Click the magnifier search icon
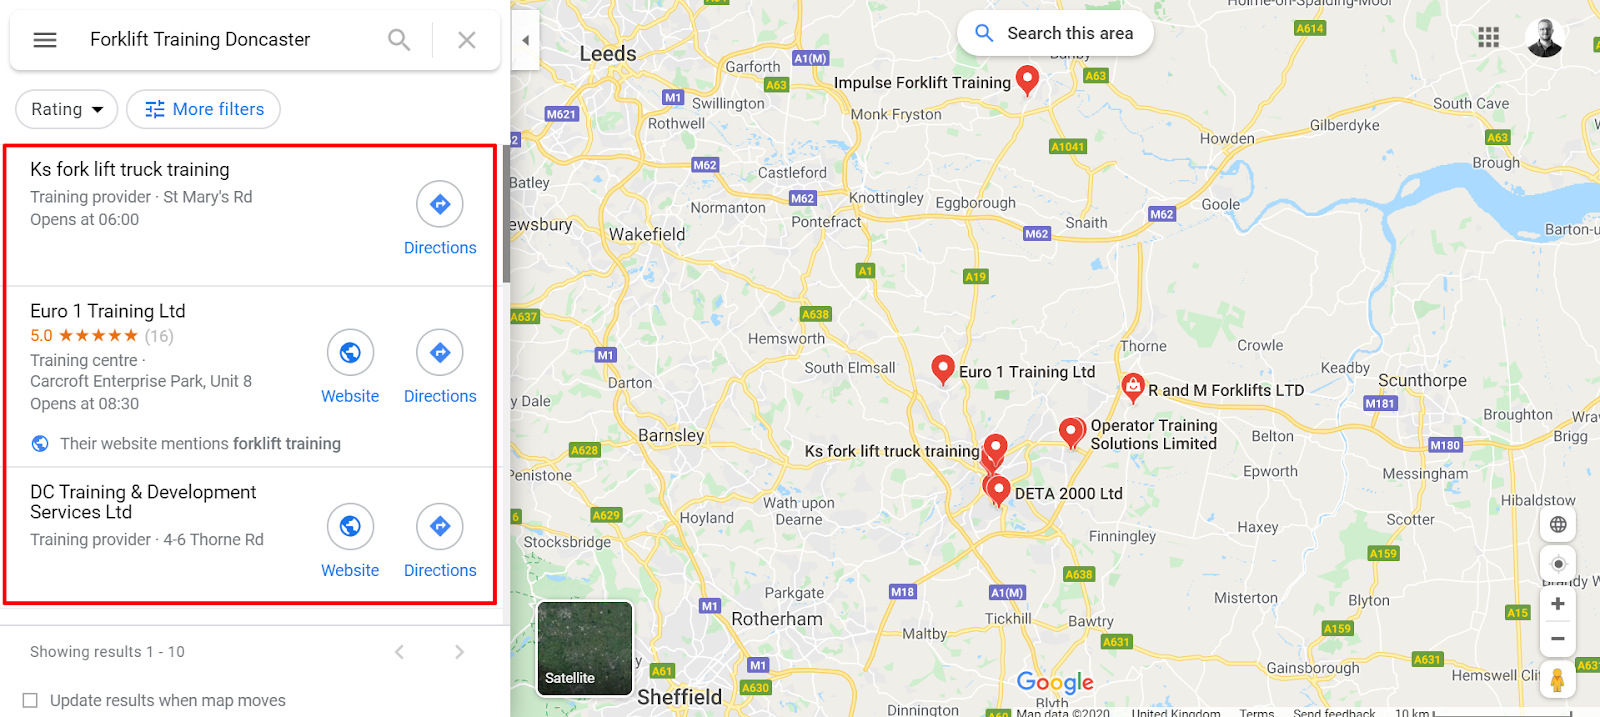 click(399, 40)
